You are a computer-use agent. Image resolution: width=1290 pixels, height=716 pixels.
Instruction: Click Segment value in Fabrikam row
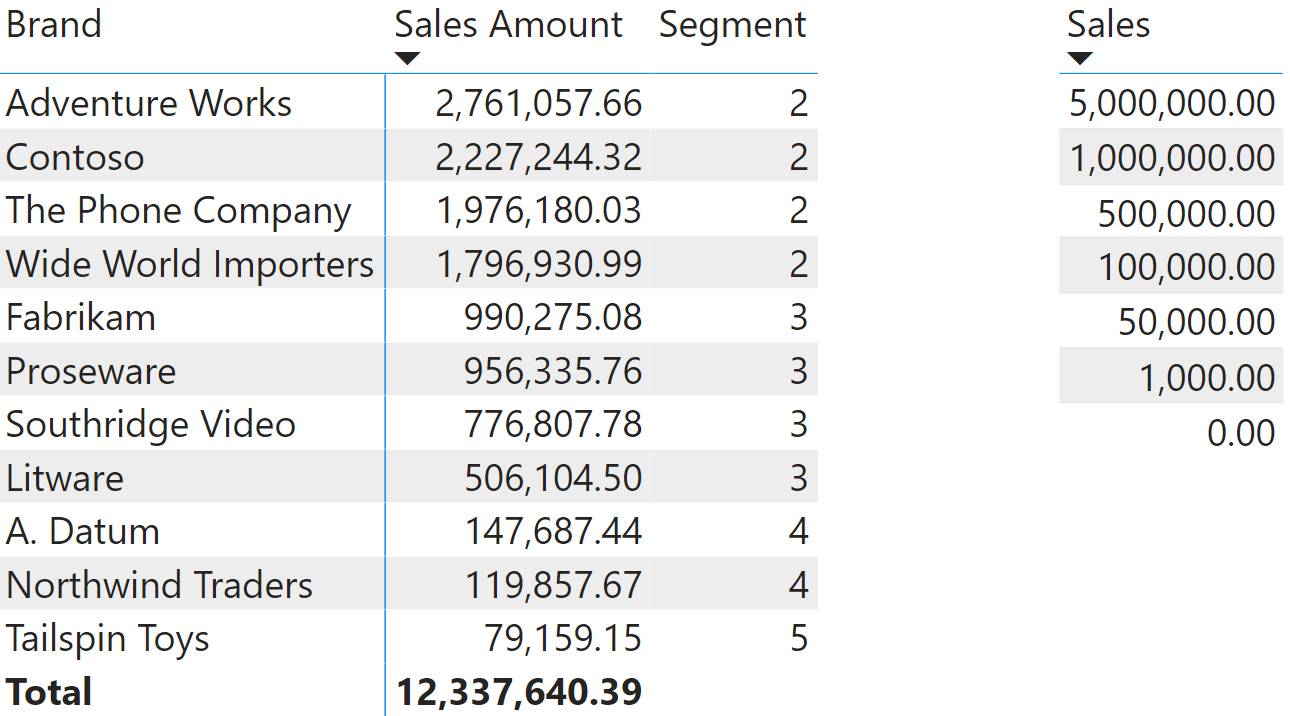[x=798, y=317]
